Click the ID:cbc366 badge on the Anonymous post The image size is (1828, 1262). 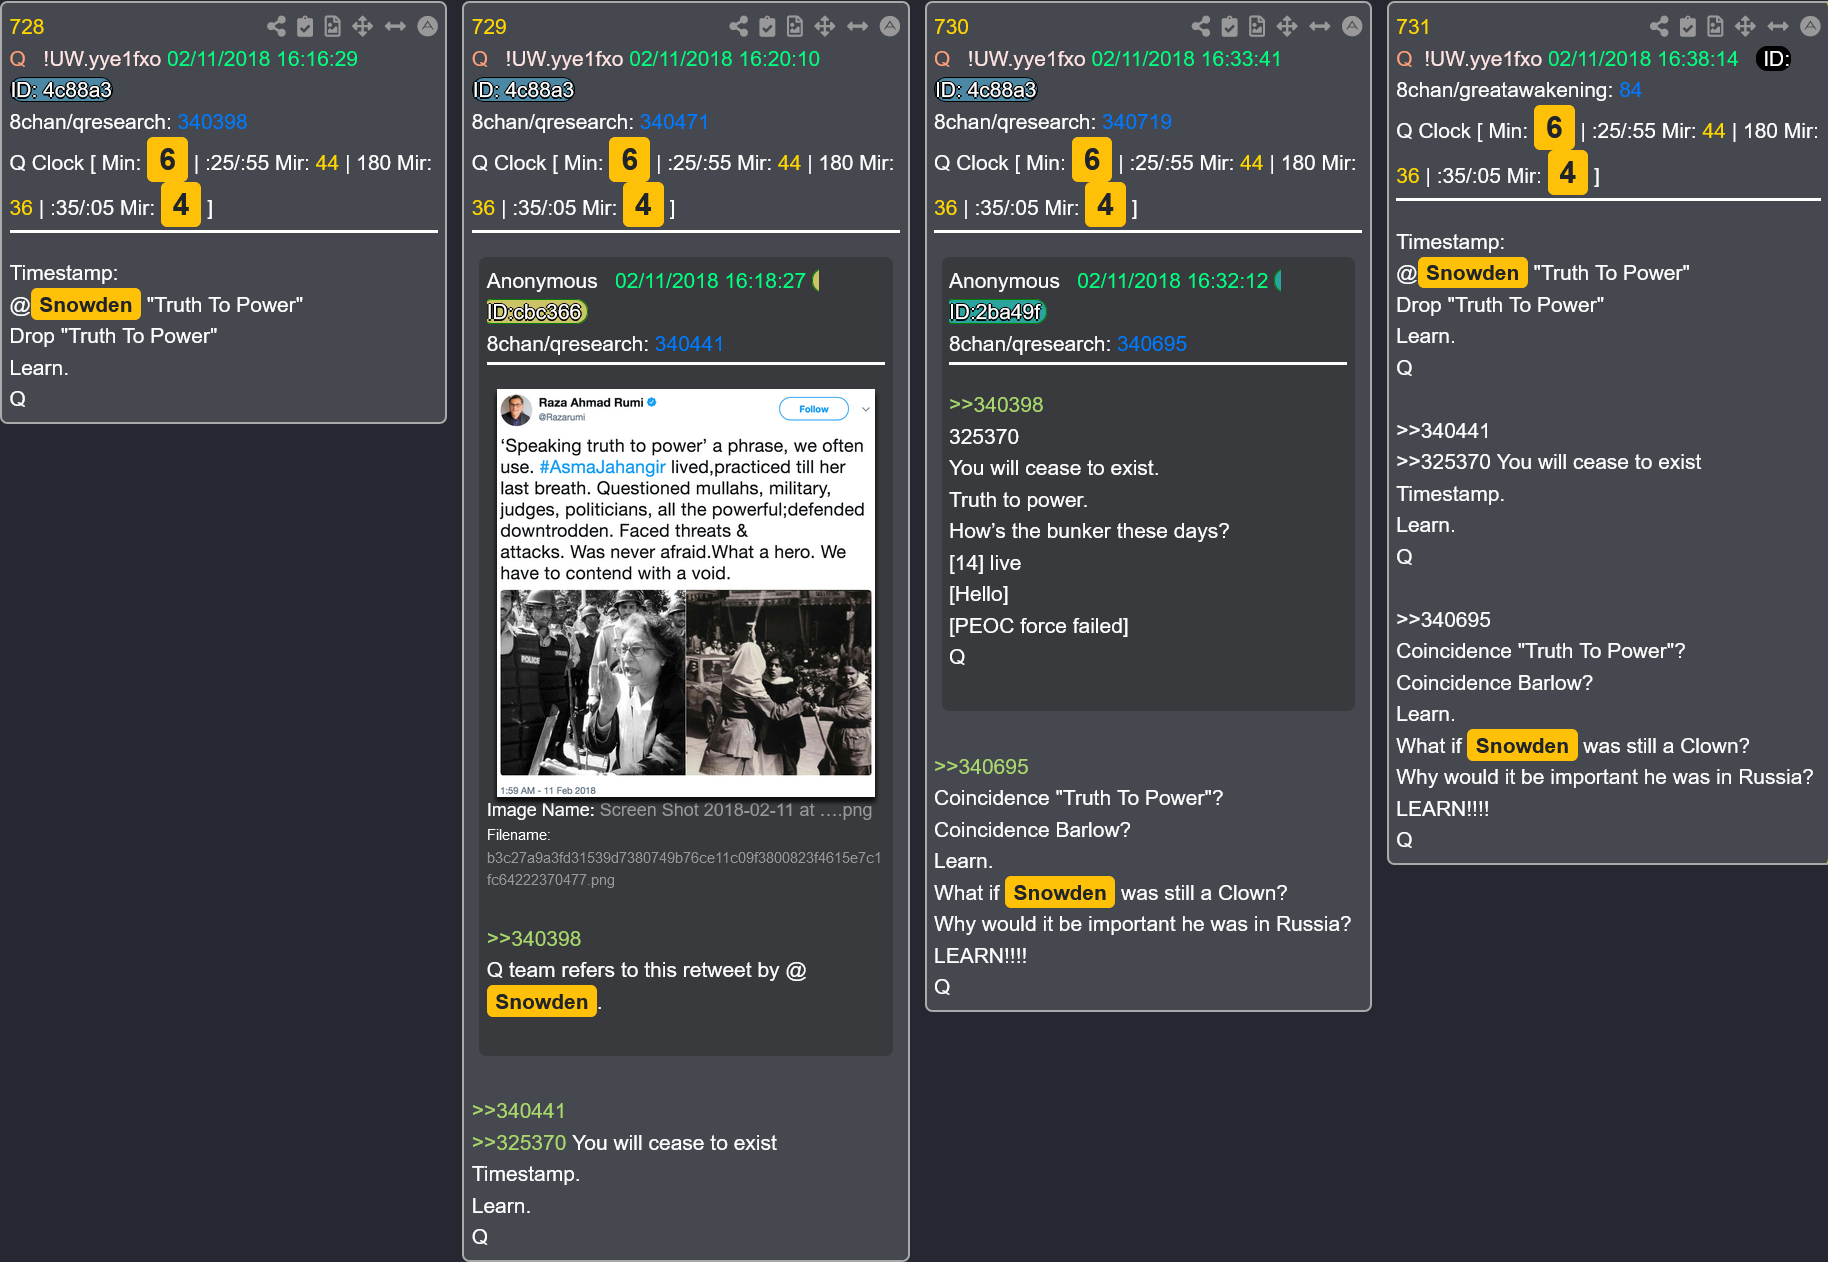(x=536, y=312)
